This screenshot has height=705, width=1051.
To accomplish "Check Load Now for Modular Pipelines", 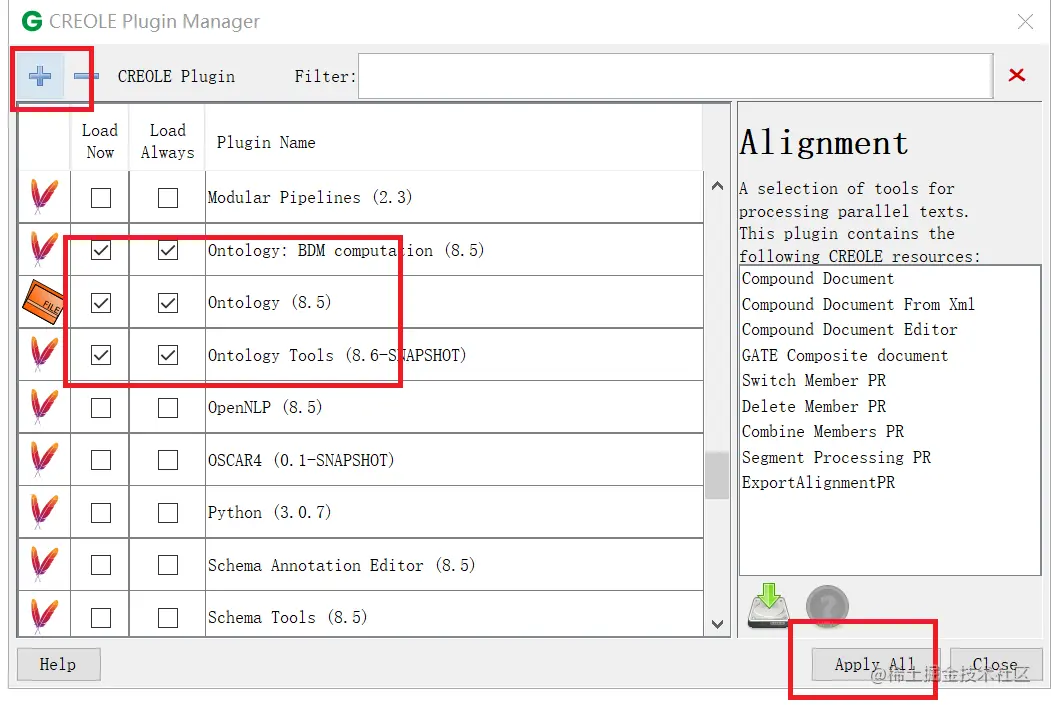I will [101, 198].
